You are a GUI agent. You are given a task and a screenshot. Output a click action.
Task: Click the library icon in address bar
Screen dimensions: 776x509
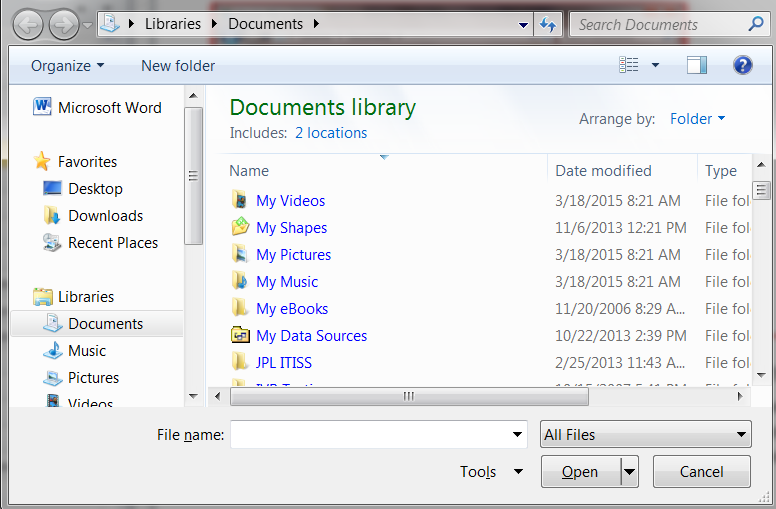pyautogui.click(x=110, y=24)
